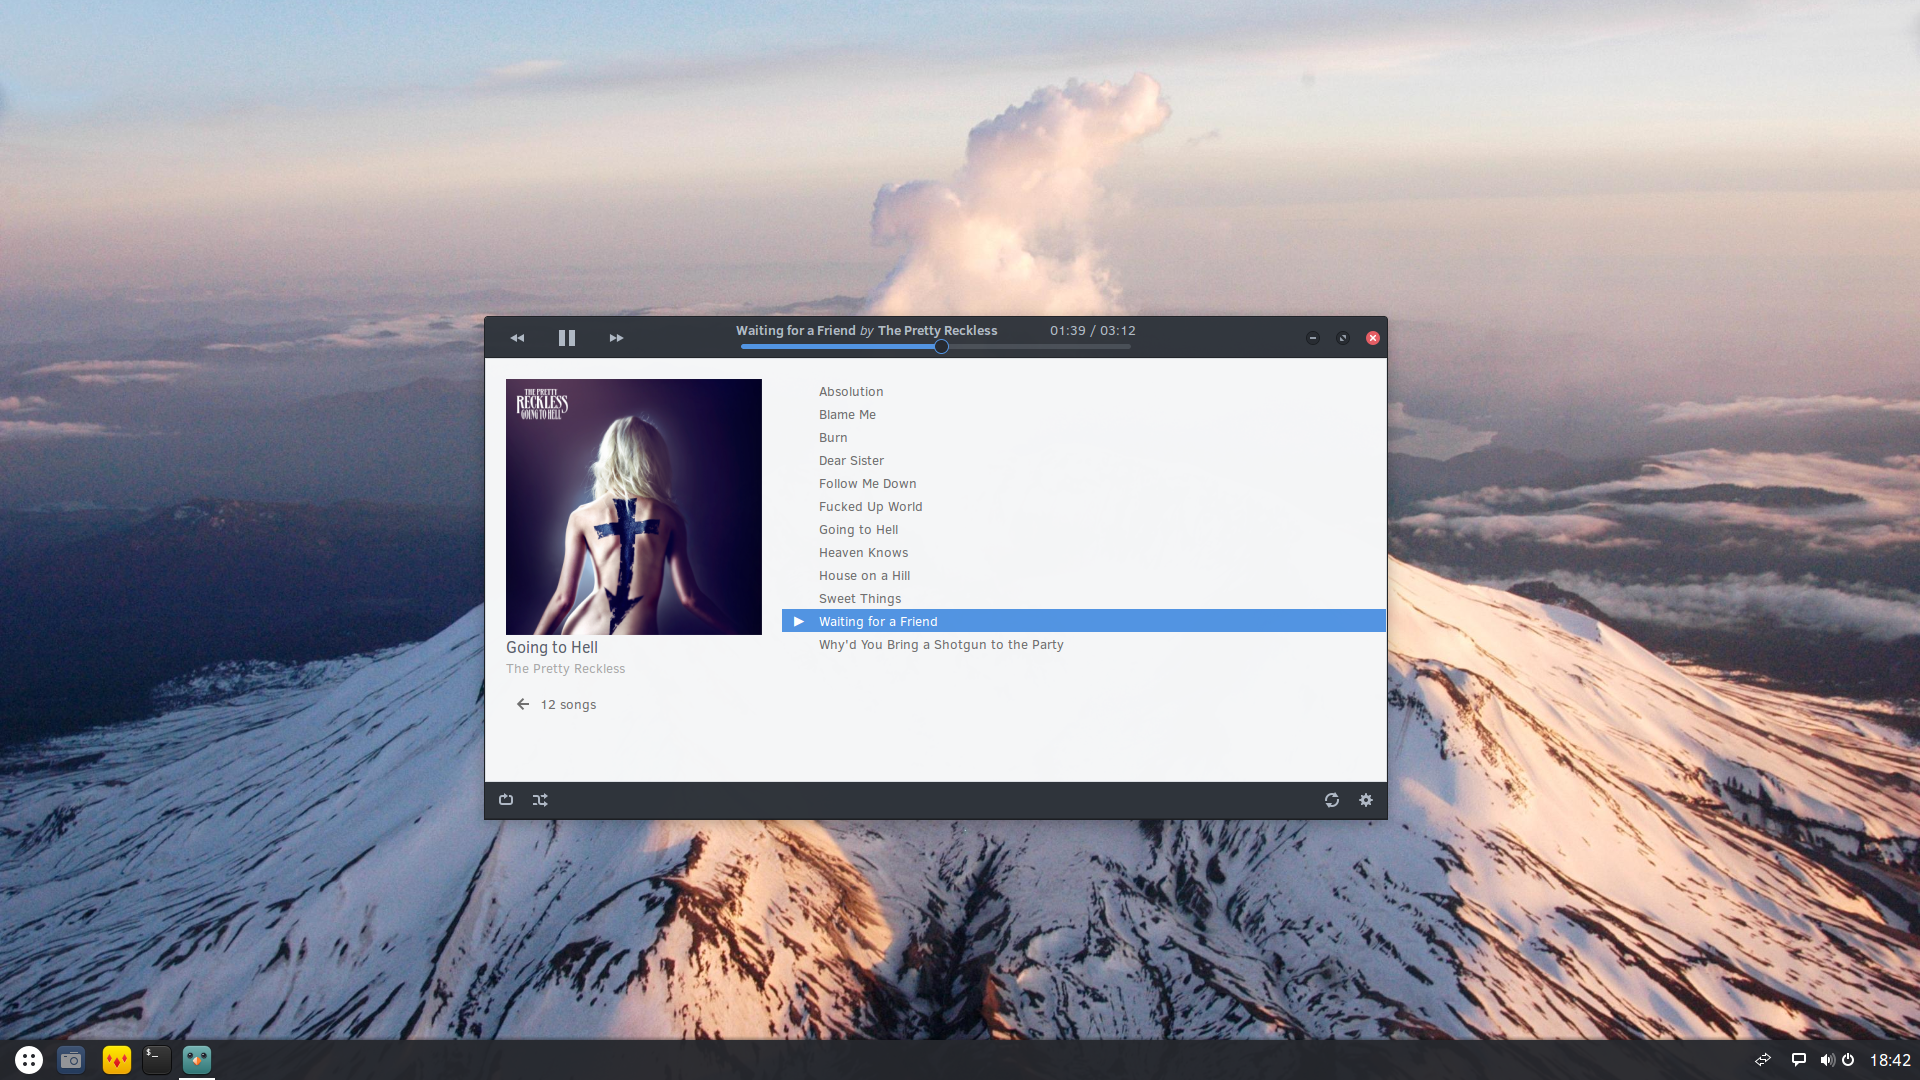Play the song Sweet Things

860,599
